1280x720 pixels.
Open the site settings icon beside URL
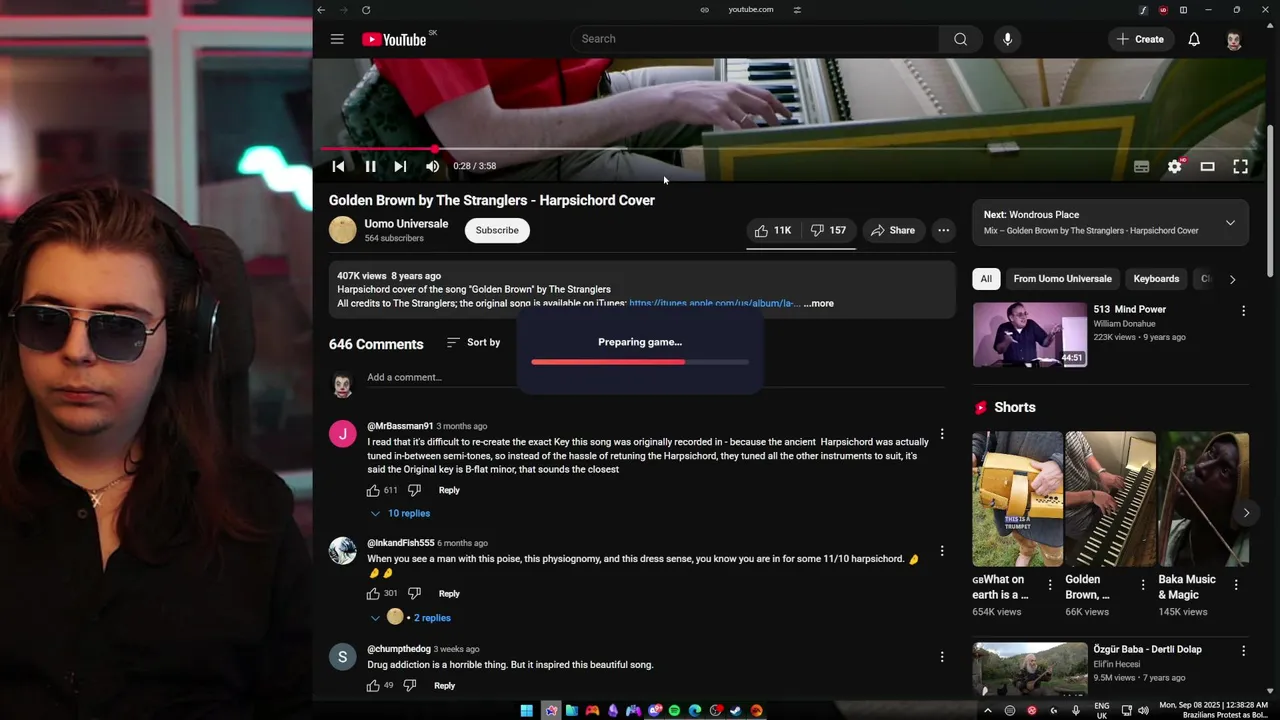(x=797, y=10)
